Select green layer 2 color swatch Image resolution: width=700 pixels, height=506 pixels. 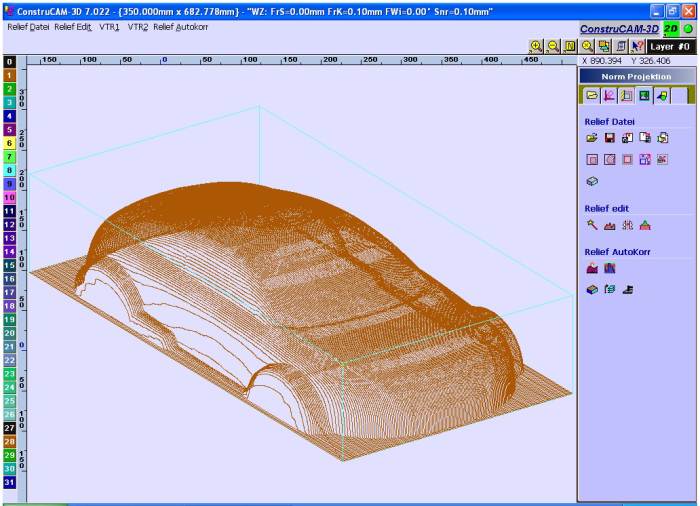[x=9, y=89]
